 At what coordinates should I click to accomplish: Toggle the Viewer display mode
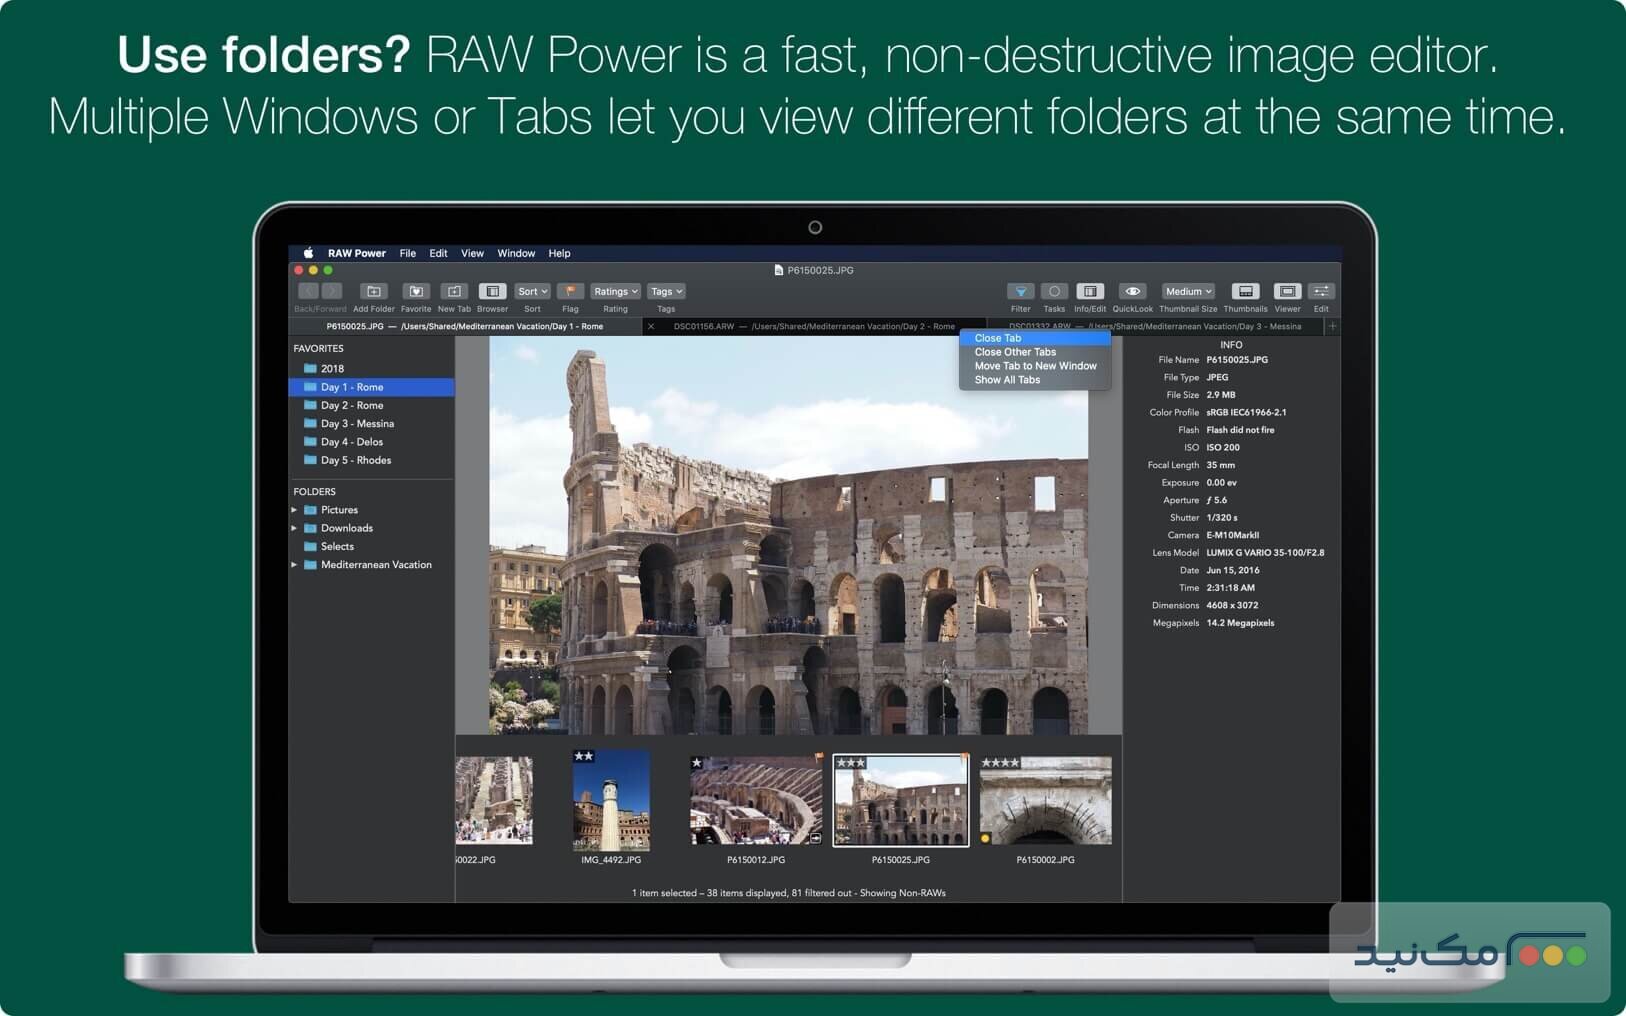click(x=1287, y=292)
